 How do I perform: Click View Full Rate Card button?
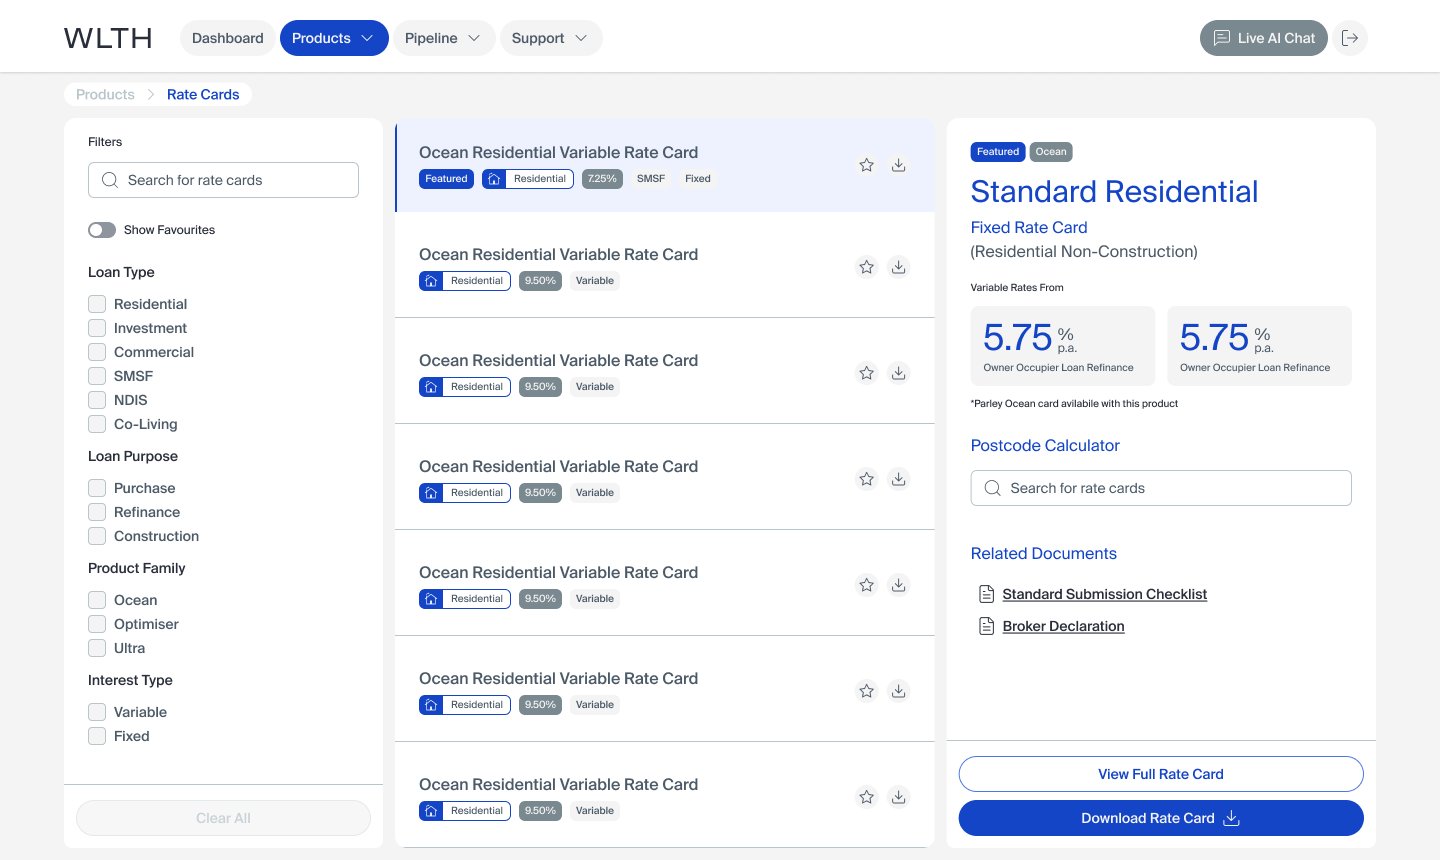(x=1161, y=774)
